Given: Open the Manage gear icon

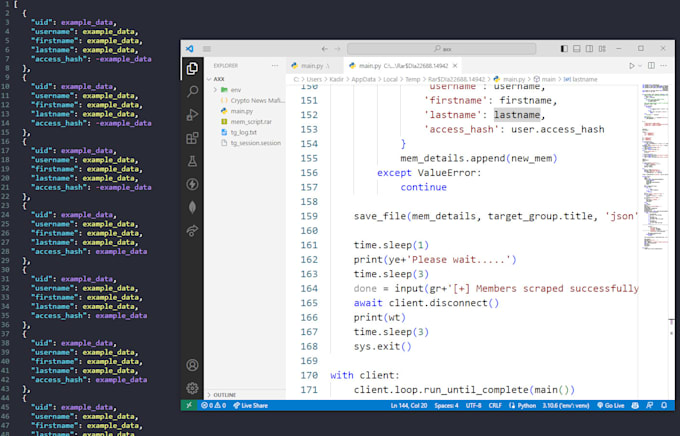Looking at the screenshot, I should point(192,388).
